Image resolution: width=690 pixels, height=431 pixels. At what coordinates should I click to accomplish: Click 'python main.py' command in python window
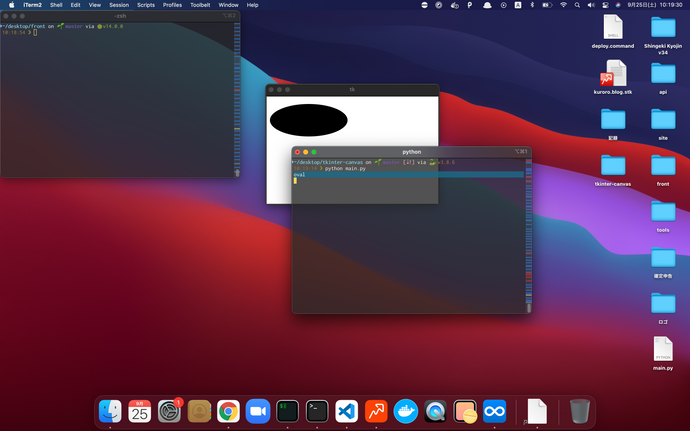point(345,168)
